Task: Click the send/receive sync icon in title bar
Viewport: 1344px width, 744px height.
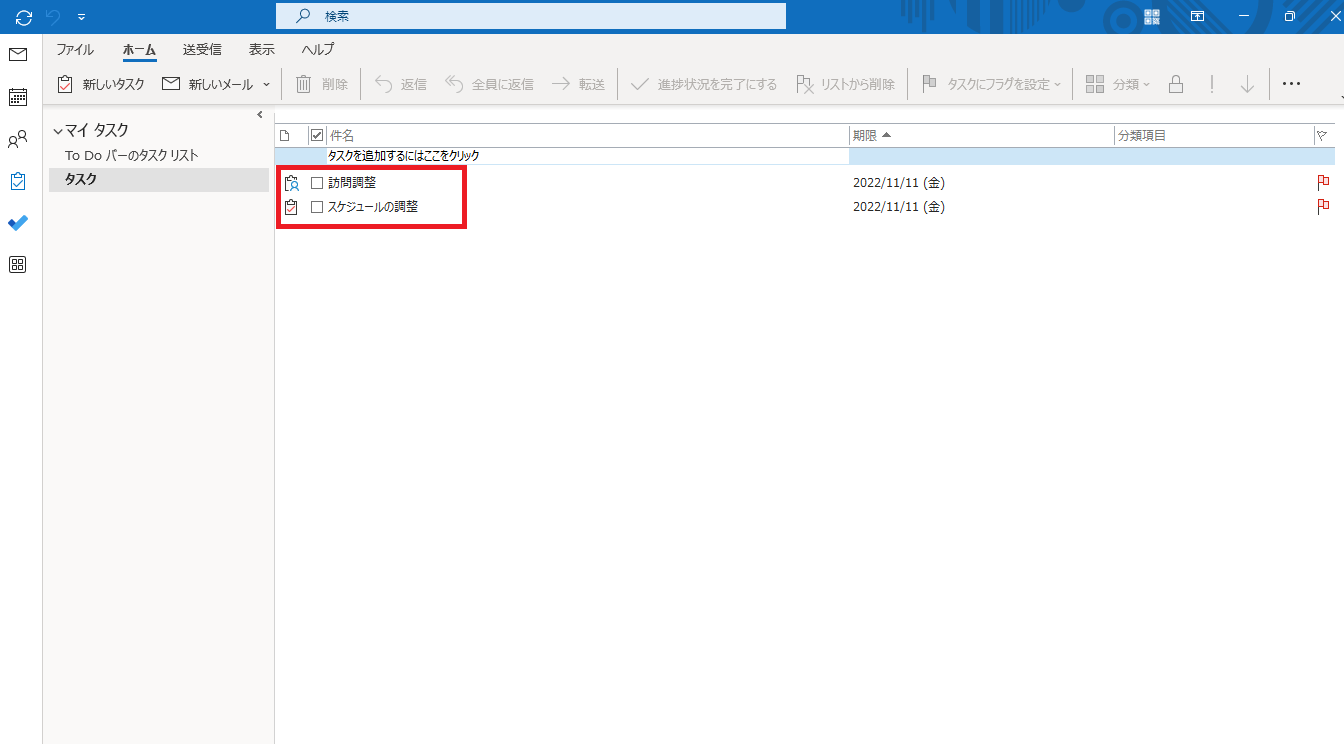Action: [24, 17]
